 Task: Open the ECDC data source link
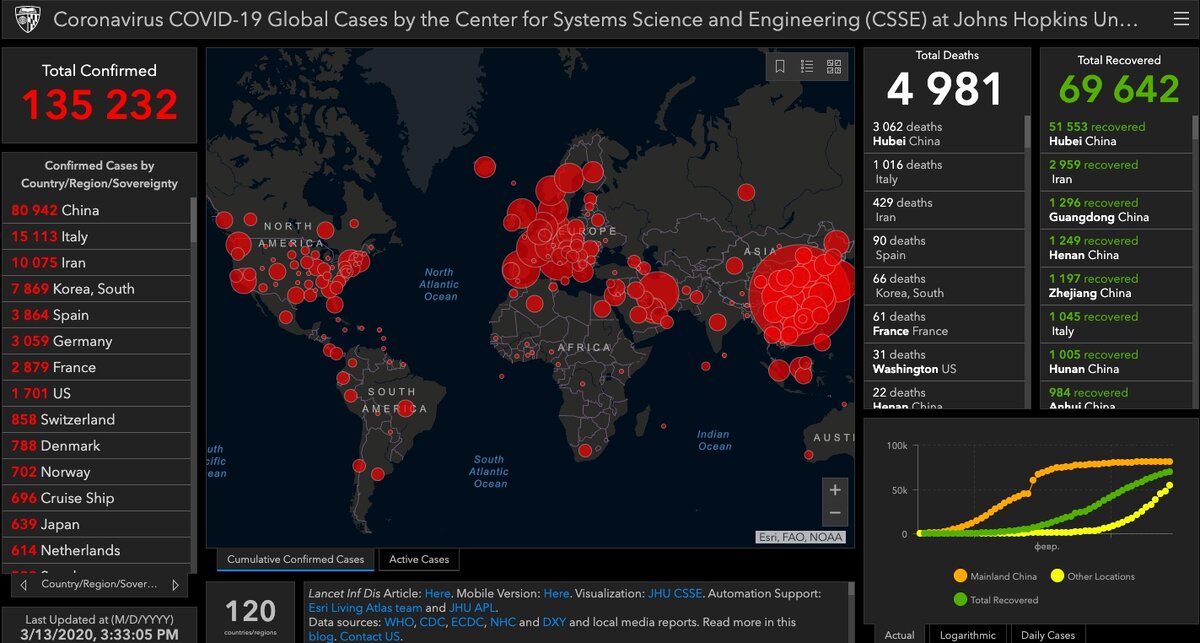[x=467, y=622]
